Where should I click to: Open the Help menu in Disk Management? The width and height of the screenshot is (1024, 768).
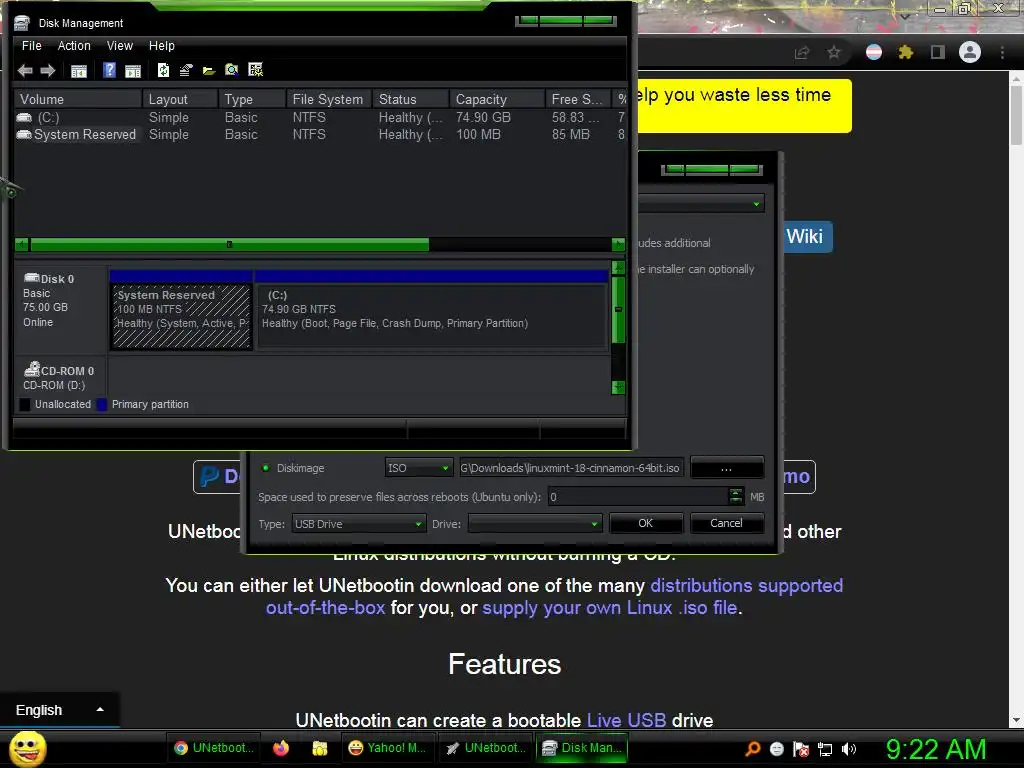click(161, 46)
